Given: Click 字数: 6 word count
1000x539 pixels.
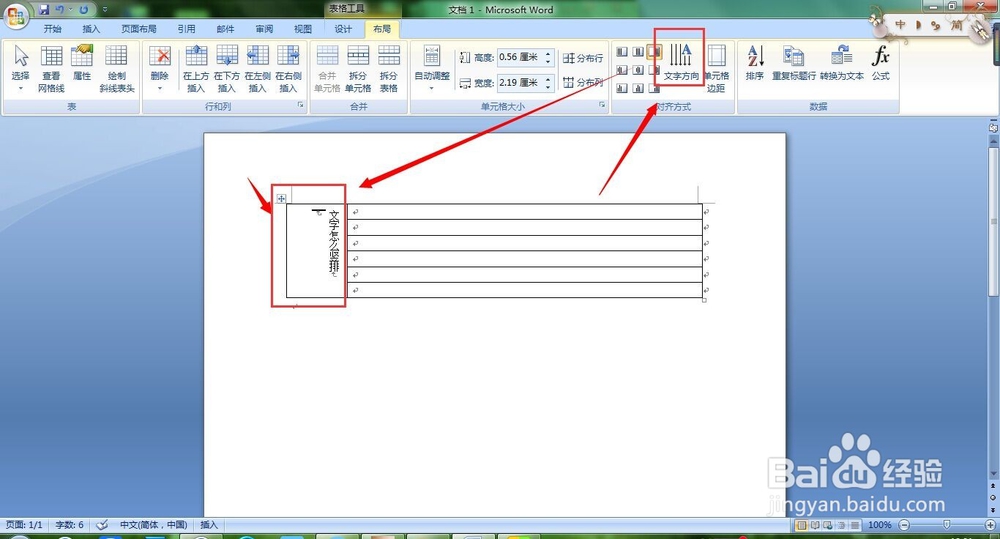Looking at the screenshot, I should click(69, 525).
